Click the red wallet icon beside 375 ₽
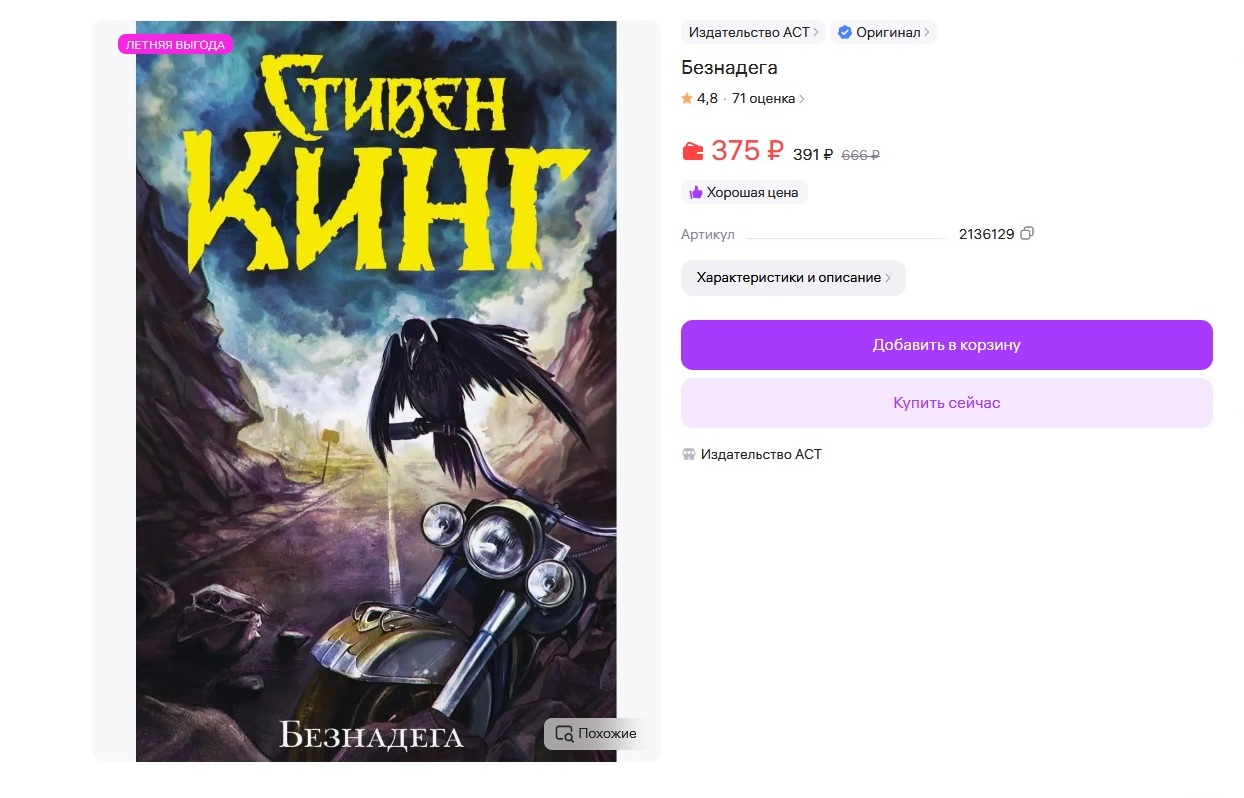This screenshot has width=1244, height=798. coord(693,152)
